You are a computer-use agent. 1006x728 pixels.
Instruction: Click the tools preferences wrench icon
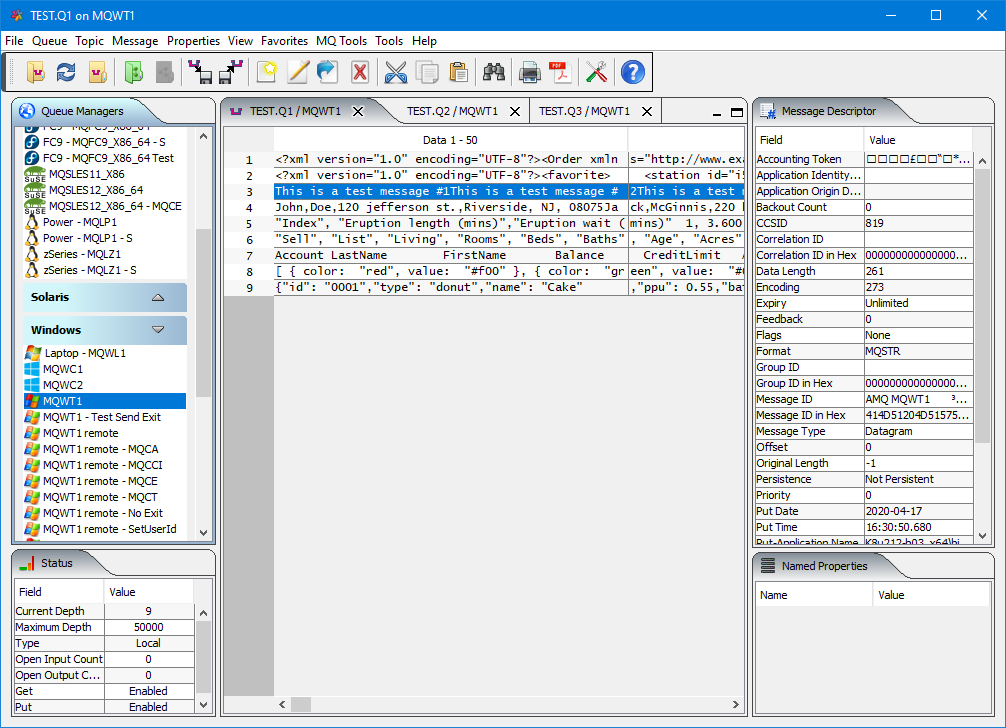pyautogui.click(x=596, y=72)
